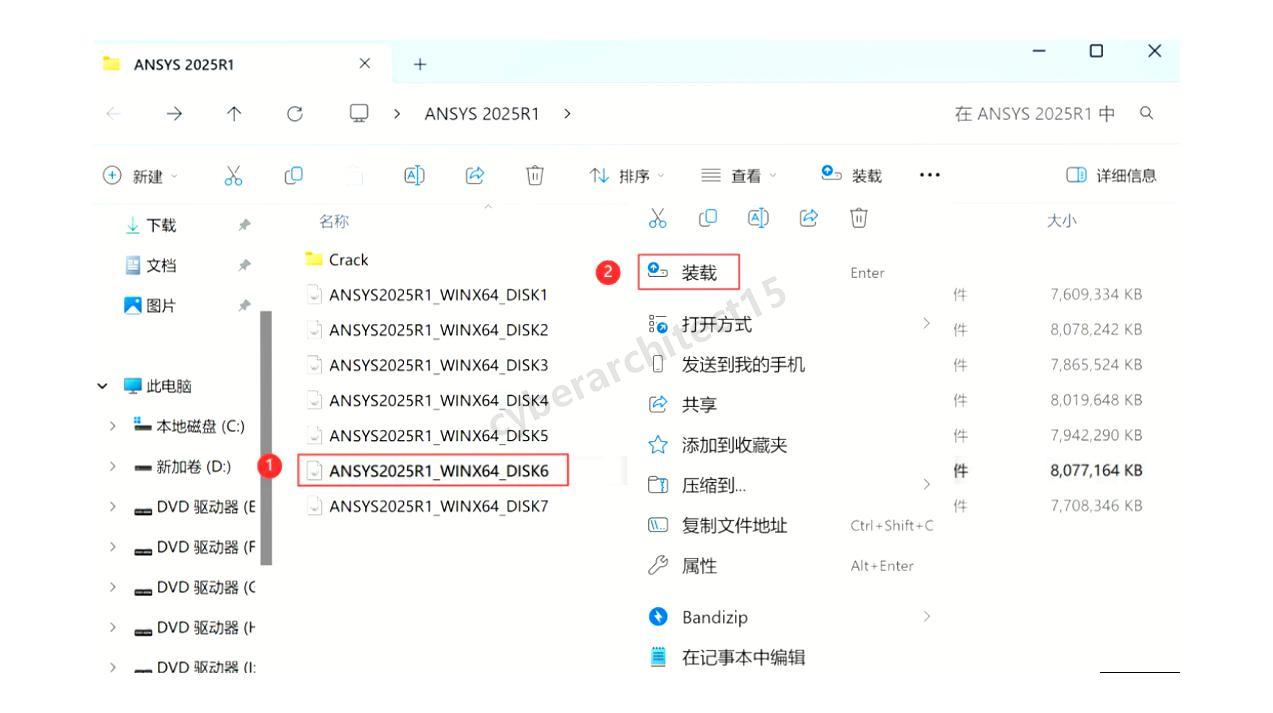Click the Share icon in the toolbar
The width and height of the screenshot is (1273, 713).
click(474, 175)
